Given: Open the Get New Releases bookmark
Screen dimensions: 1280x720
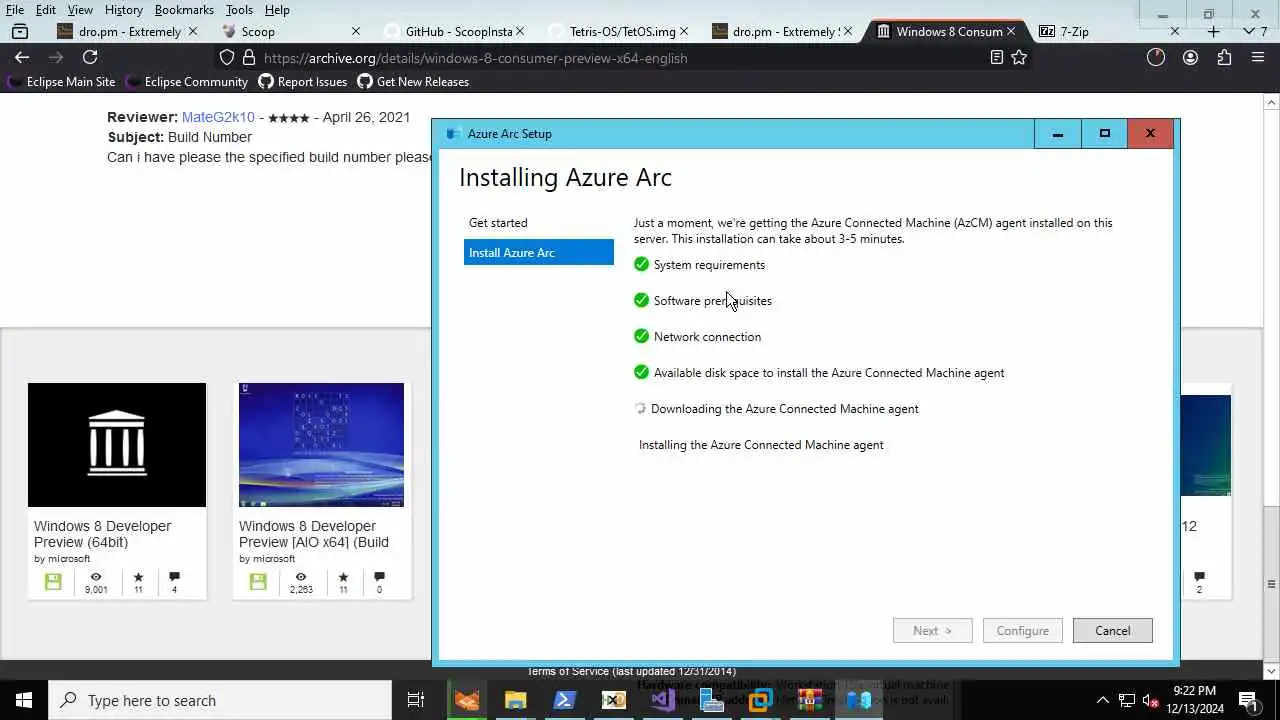Looking at the screenshot, I should click(x=413, y=82).
